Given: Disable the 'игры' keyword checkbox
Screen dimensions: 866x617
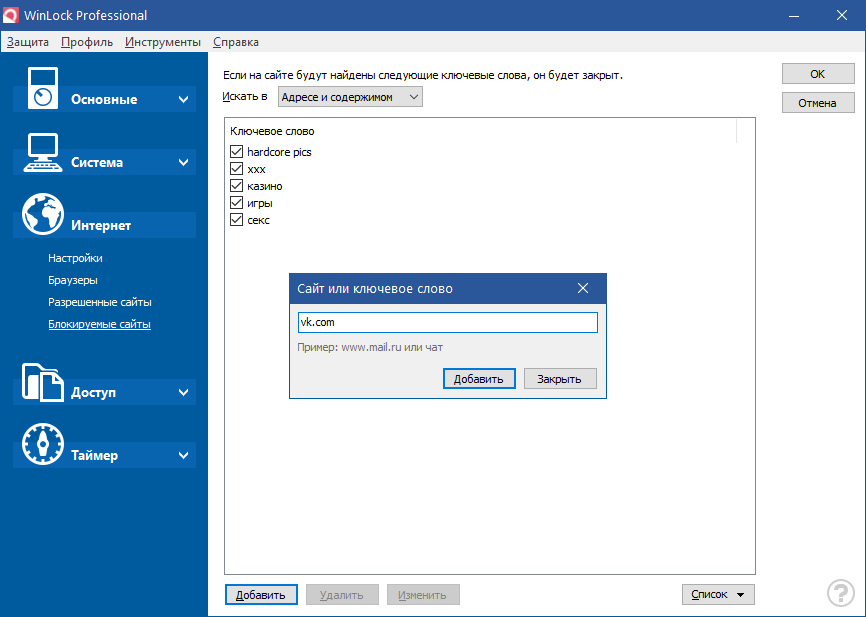Looking at the screenshot, I should [x=237, y=203].
